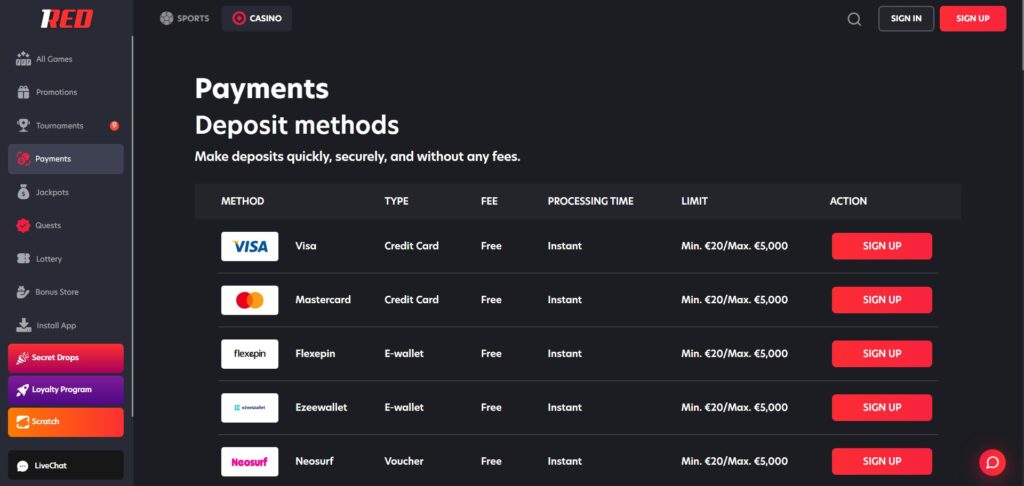Image resolution: width=1024 pixels, height=486 pixels.
Task: Open Quests page
Action: click(x=48, y=225)
